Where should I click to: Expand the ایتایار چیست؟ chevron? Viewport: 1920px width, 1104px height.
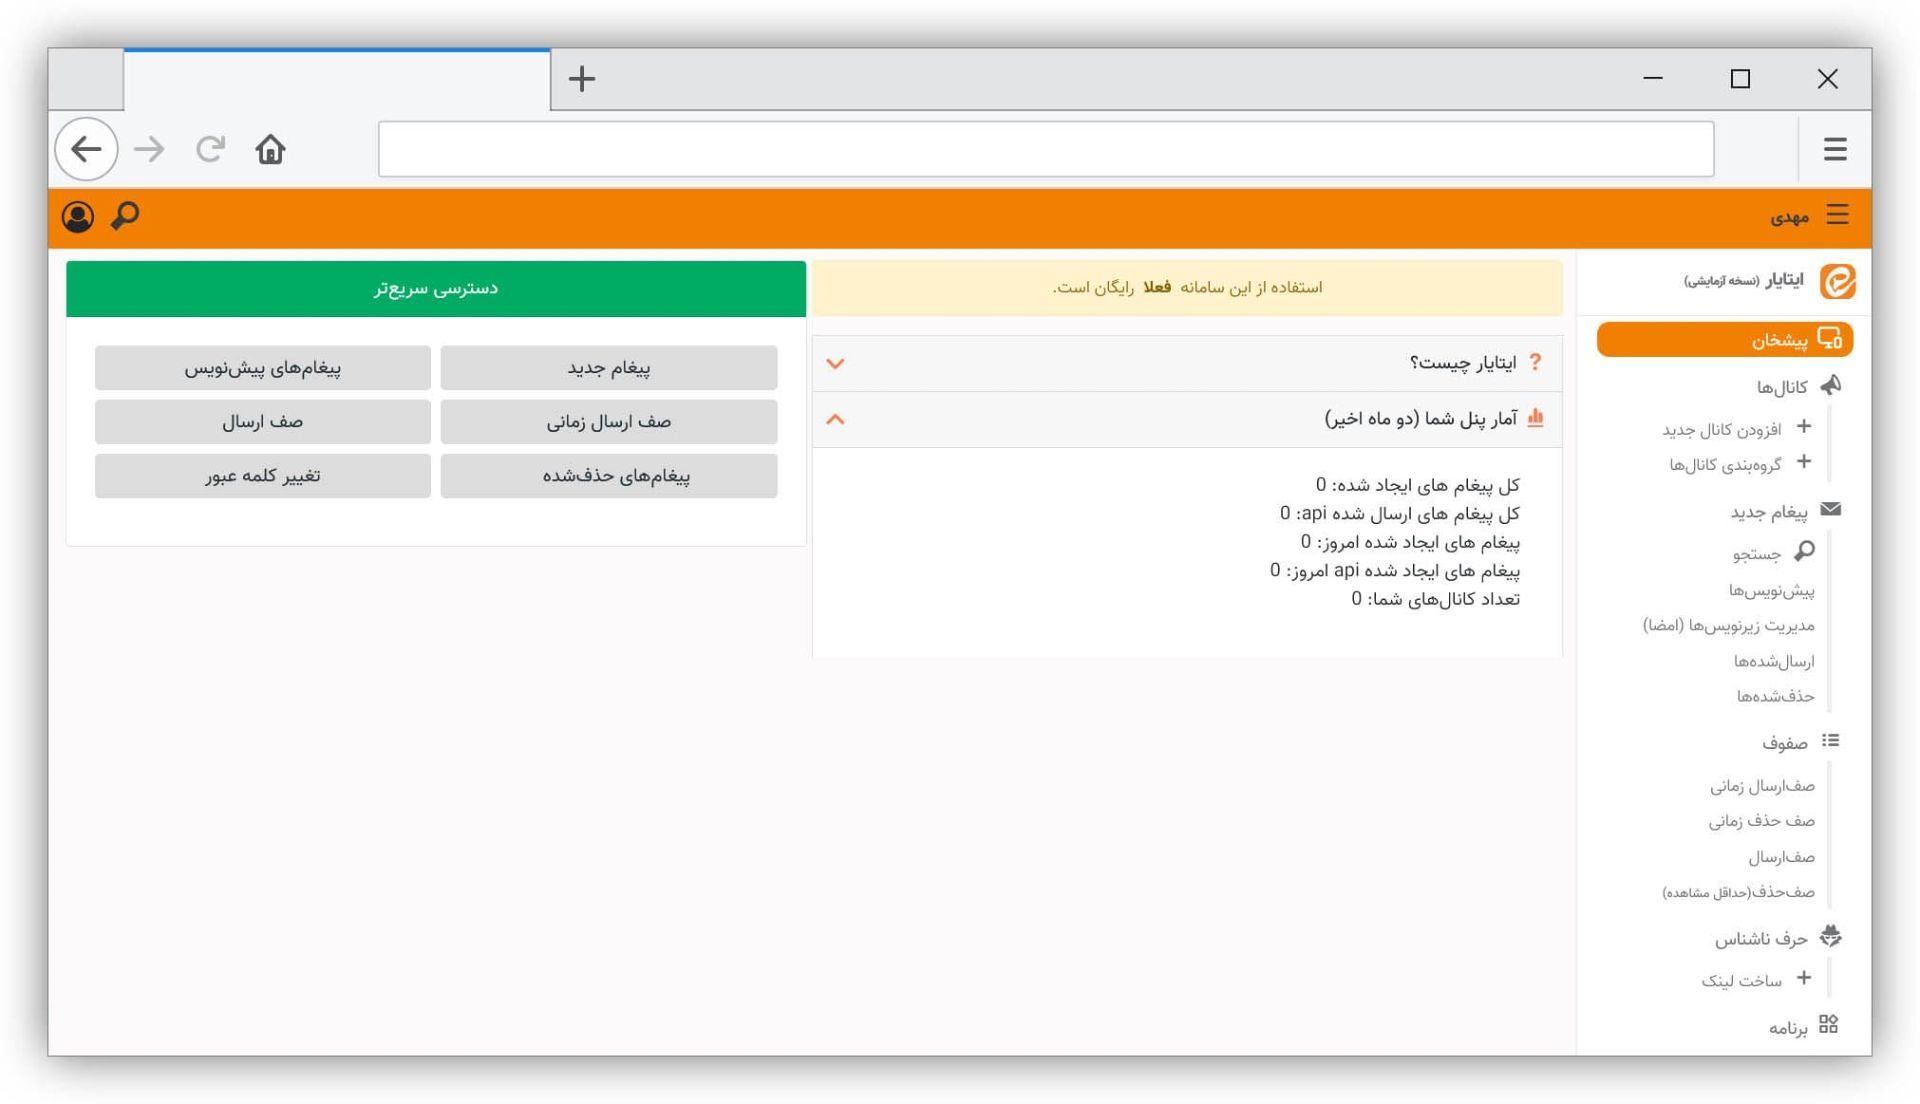click(x=836, y=363)
